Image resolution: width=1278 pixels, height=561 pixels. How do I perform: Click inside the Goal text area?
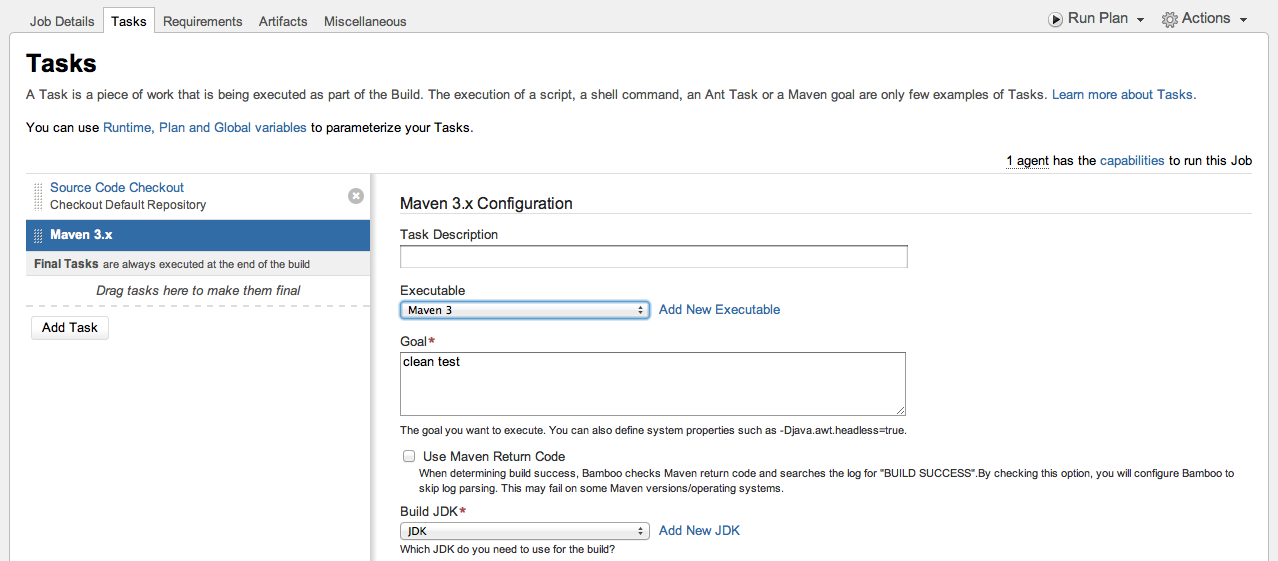coord(652,383)
